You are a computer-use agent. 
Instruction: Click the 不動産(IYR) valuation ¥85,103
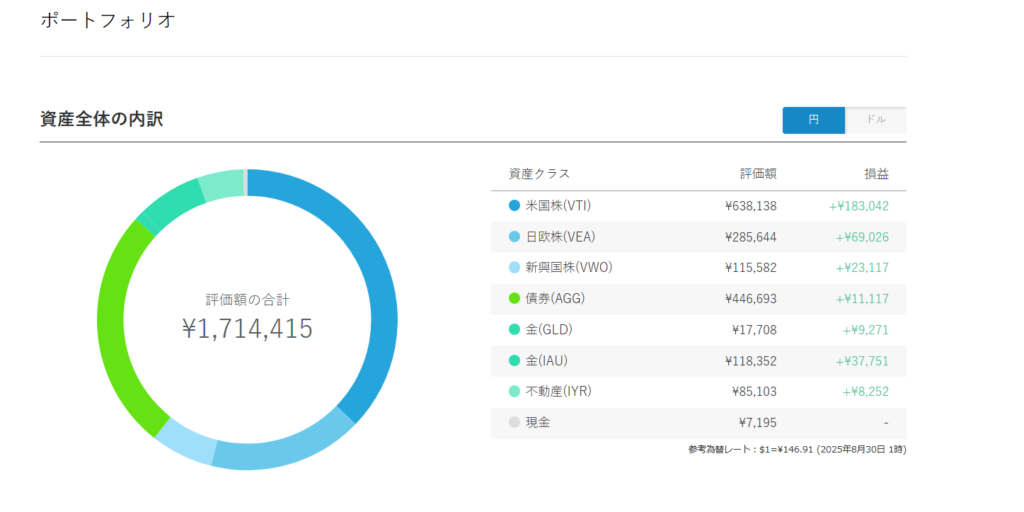click(754, 392)
